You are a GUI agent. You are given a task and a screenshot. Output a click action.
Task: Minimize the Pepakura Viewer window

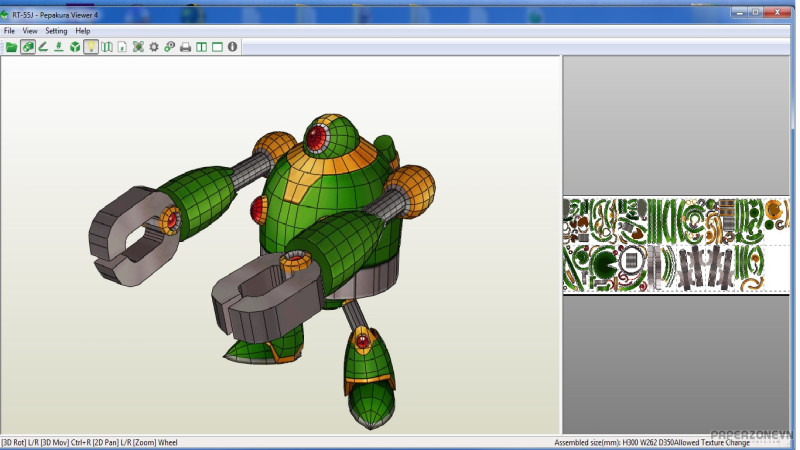pos(739,12)
